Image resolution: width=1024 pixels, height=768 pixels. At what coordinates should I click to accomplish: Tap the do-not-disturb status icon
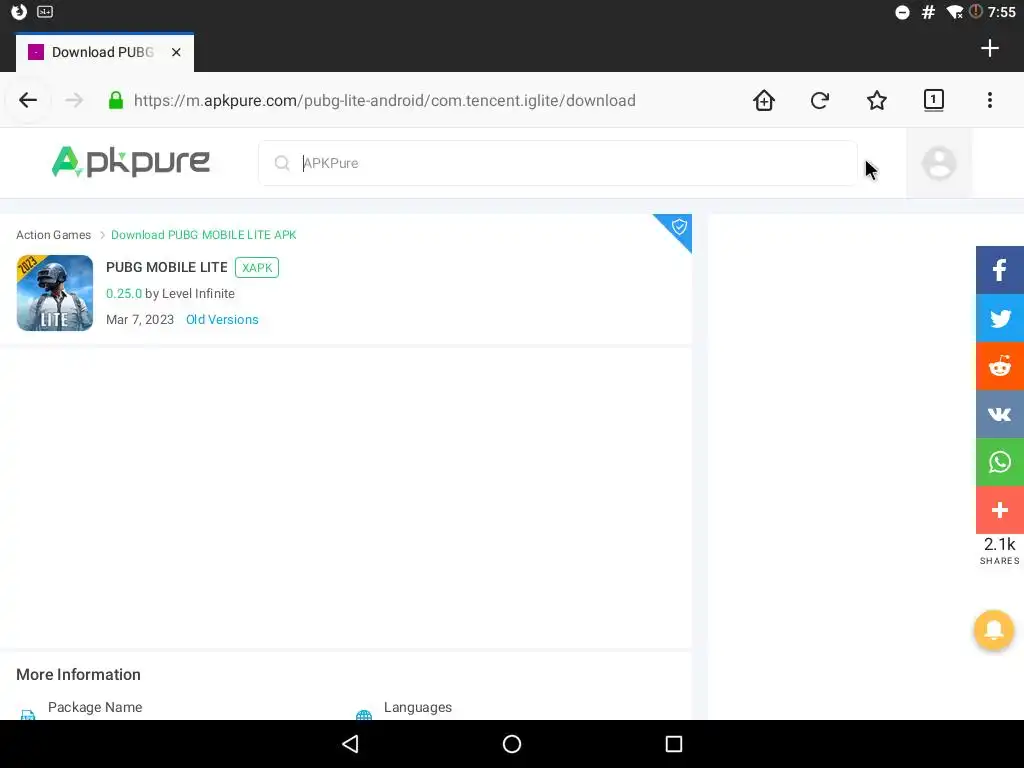pos(902,12)
